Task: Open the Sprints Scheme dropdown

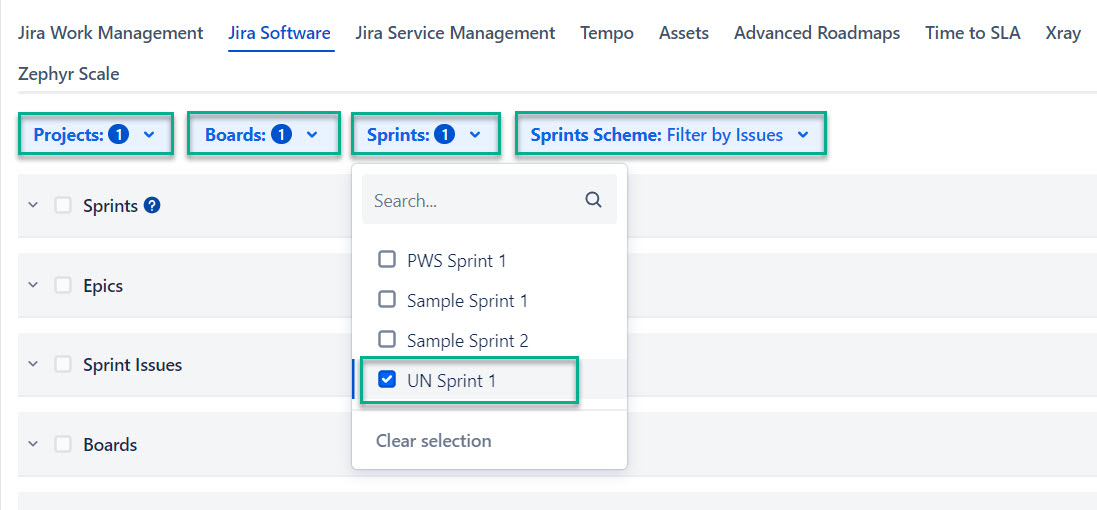Action: (x=670, y=134)
